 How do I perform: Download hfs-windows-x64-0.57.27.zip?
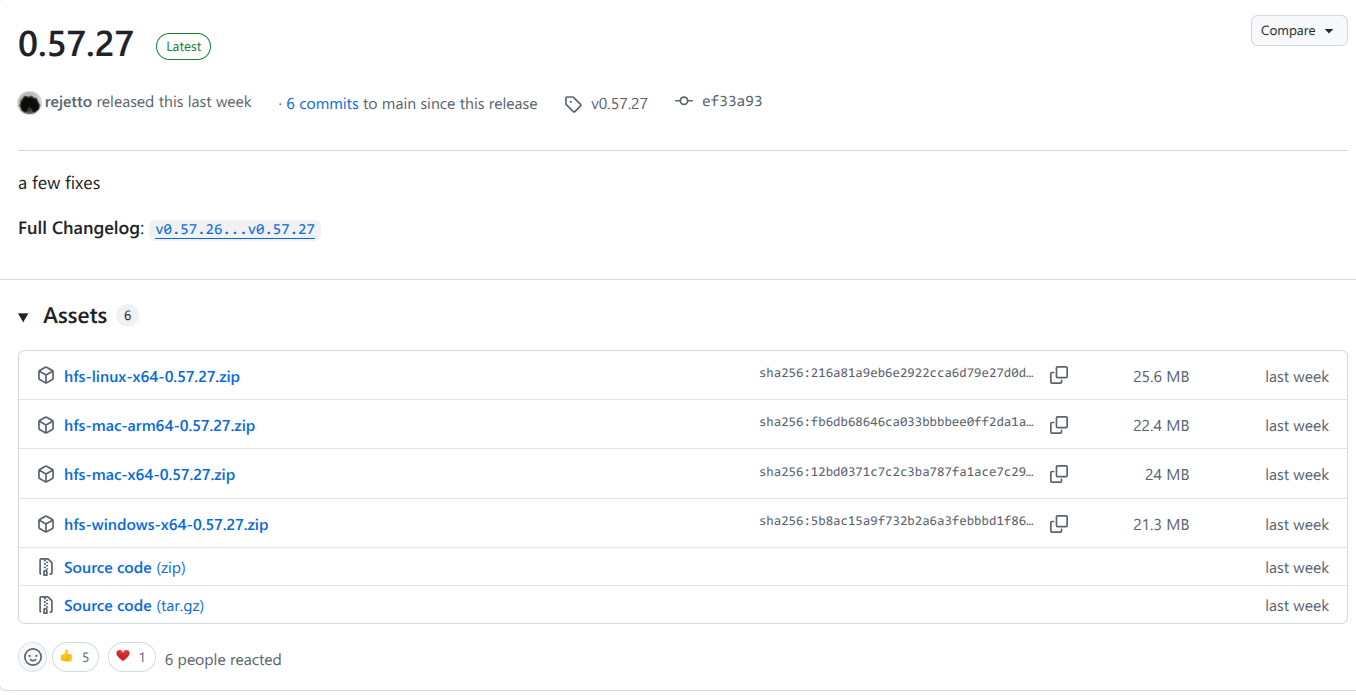[x=166, y=525]
